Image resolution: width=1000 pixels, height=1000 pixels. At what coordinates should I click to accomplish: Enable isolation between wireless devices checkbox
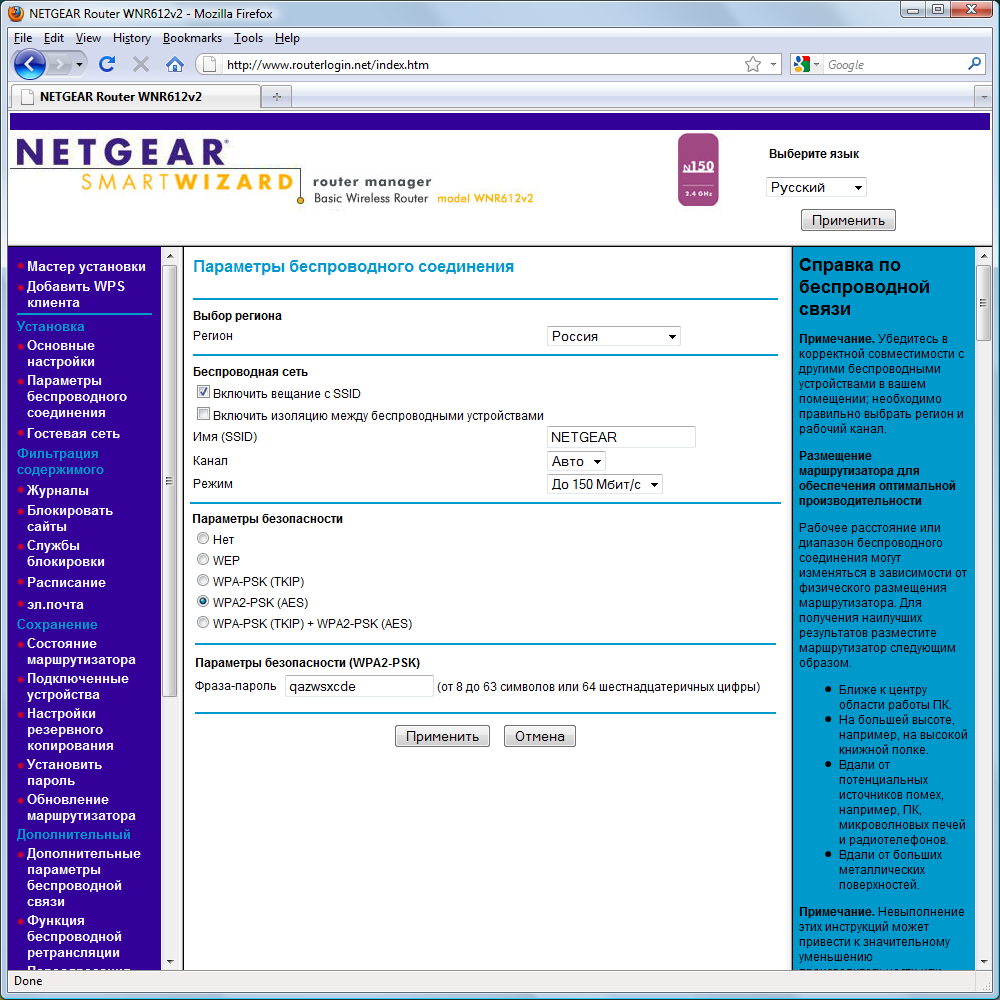(203, 414)
